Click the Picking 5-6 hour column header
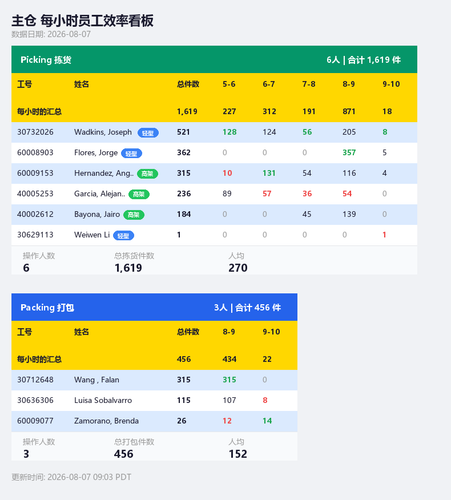 pos(229,84)
